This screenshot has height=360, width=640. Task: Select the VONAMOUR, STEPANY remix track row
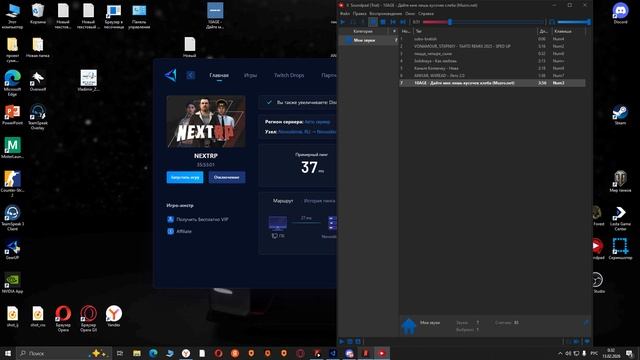[492, 46]
